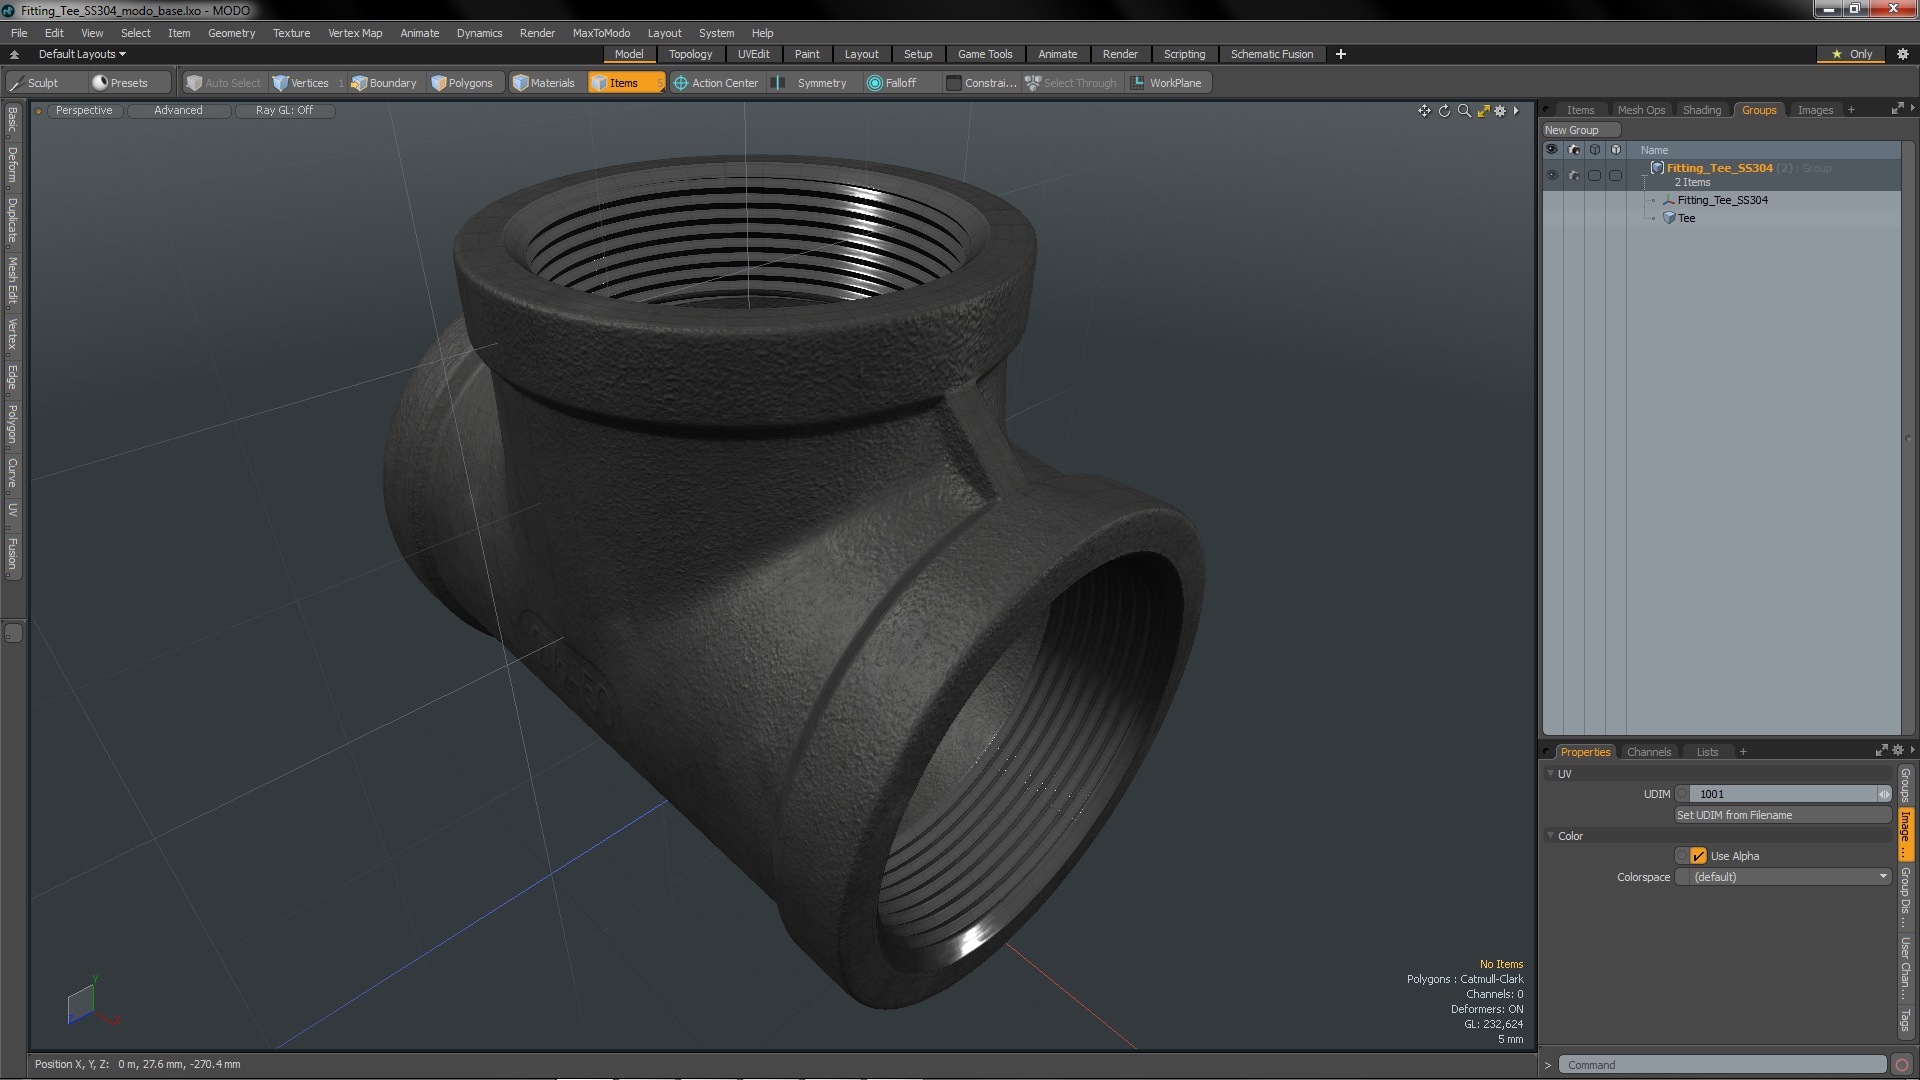The height and width of the screenshot is (1080, 1920).
Task: Click Set UDIM from Filename button
Action: [1783, 815]
